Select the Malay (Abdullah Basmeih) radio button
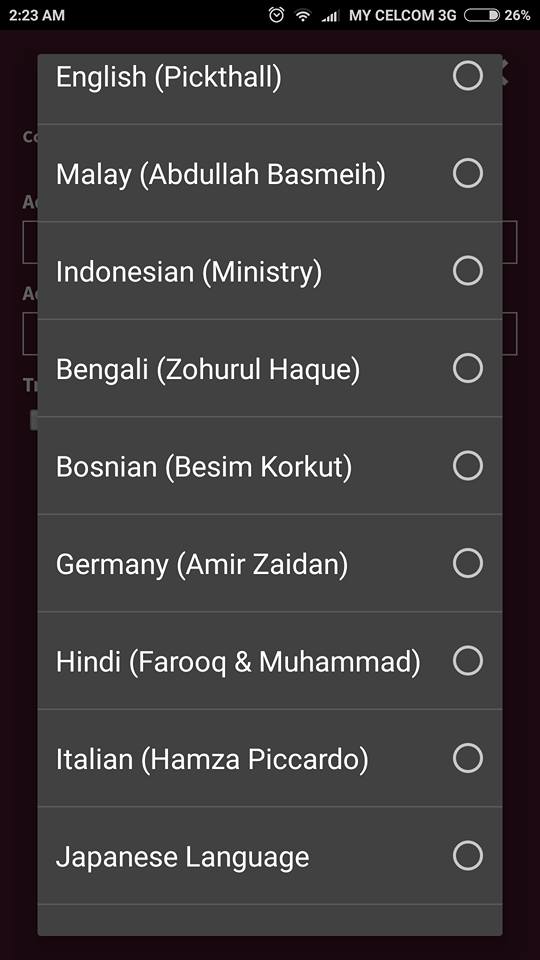Viewport: 540px width, 960px height. click(x=468, y=173)
